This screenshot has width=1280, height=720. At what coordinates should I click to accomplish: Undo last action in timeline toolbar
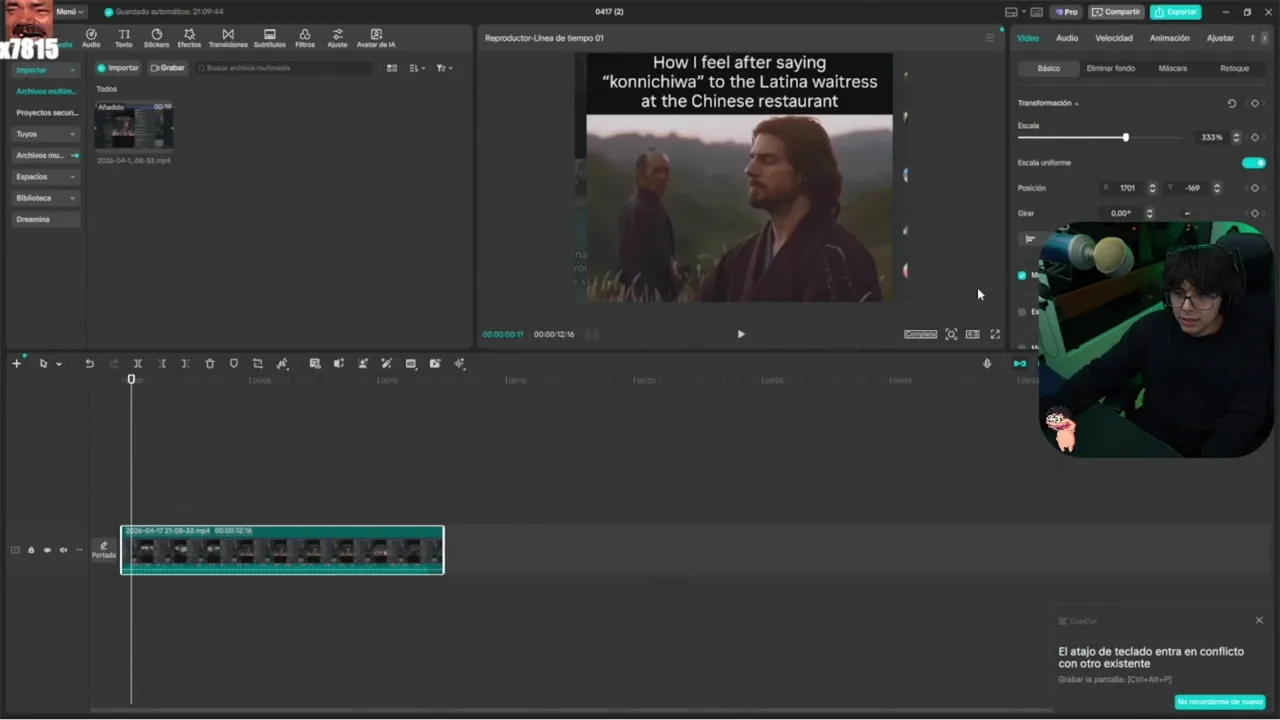tap(89, 364)
